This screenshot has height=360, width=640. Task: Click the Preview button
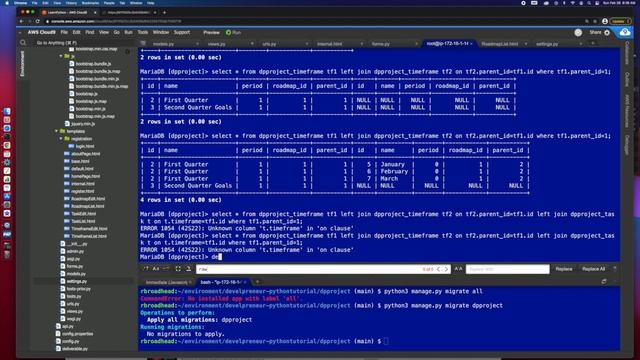click(x=211, y=32)
